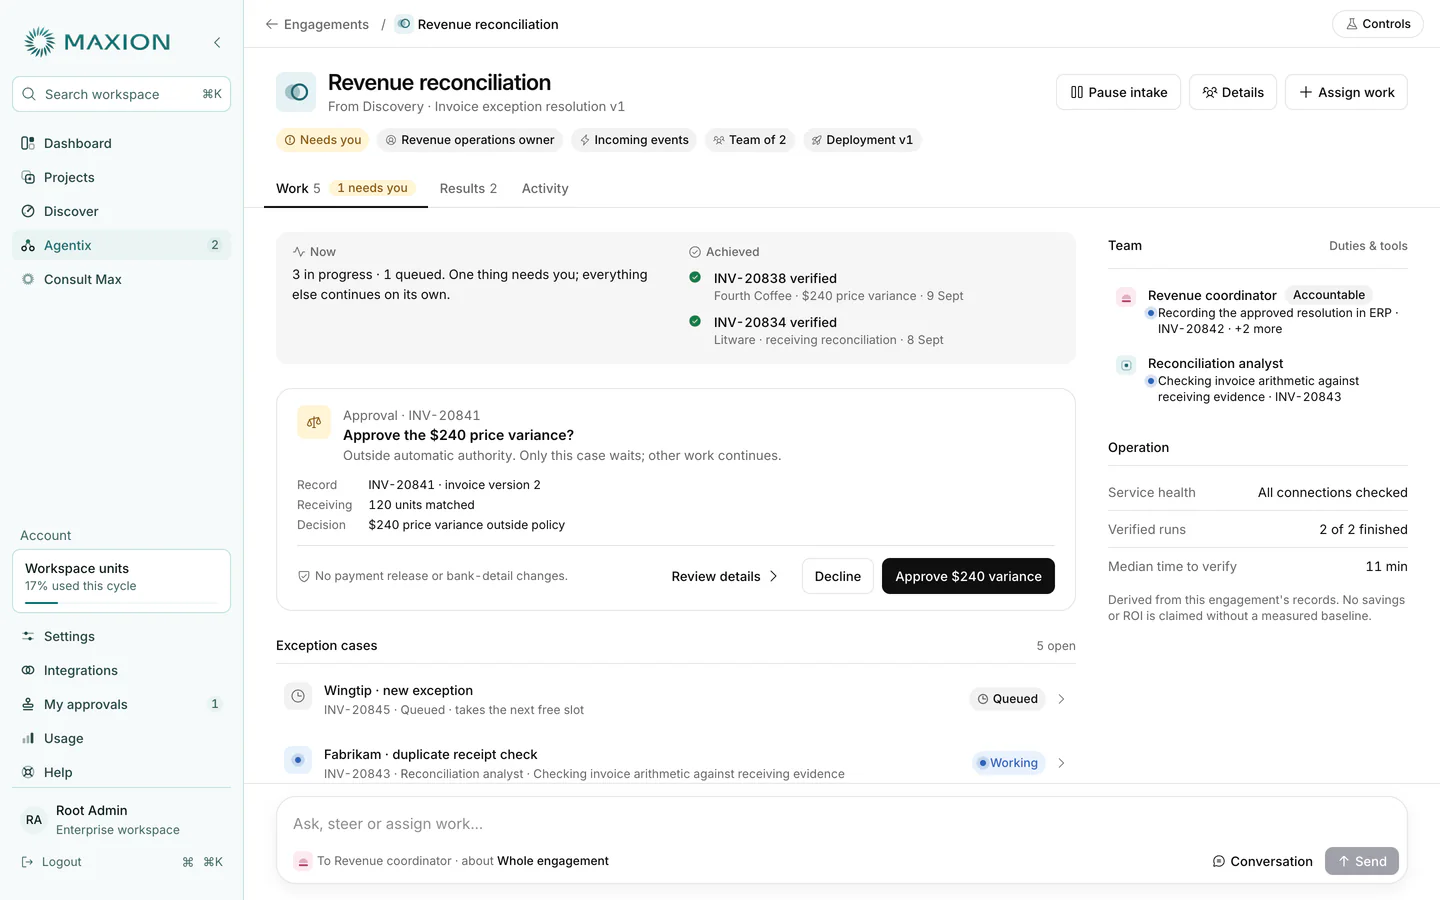Image resolution: width=1440 pixels, height=900 pixels.
Task: Click the Fabrikam row agent icon
Action: 298,760
